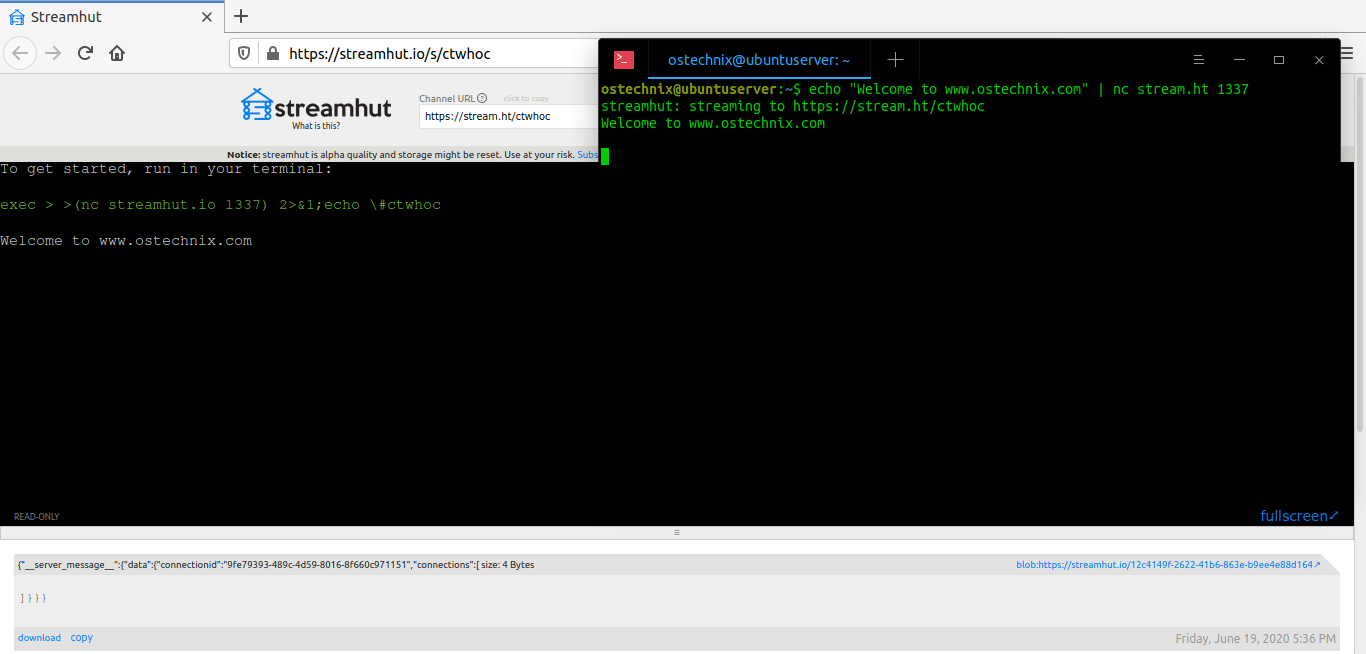Click the Channel URL field to copy
The height and width of the screenshot is (654, 1366).
pos(508,116)
